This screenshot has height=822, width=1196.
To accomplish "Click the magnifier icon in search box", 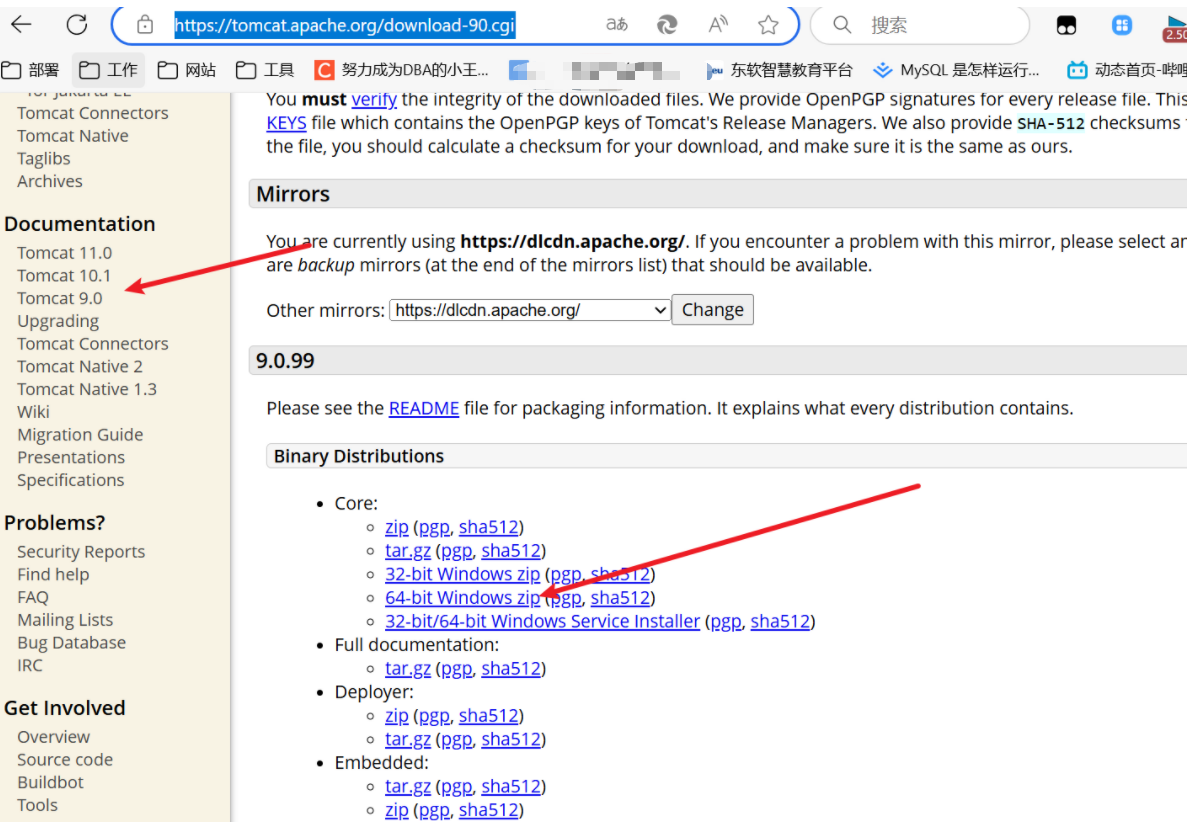I will [842, 25].
